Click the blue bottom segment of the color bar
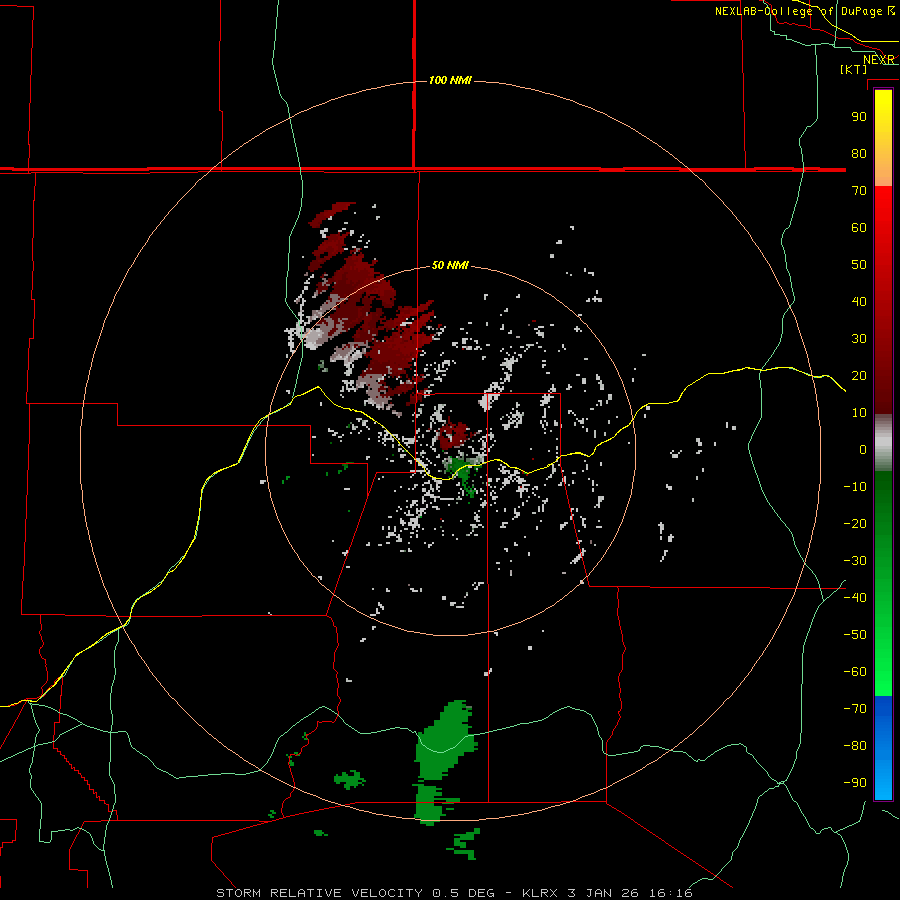This screenshot has height=900, width=900. tap(883, 748)
